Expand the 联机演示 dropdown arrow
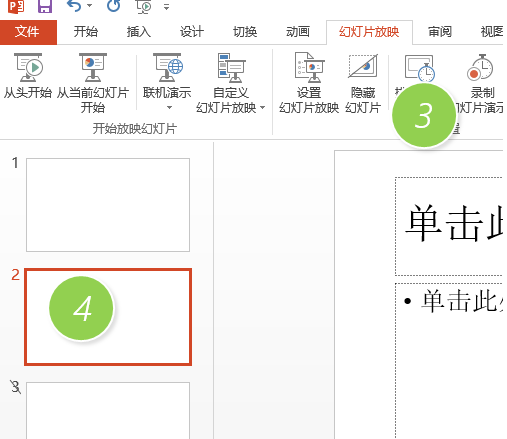The height and width of the screenshot is (439, 507). point(169,107)
